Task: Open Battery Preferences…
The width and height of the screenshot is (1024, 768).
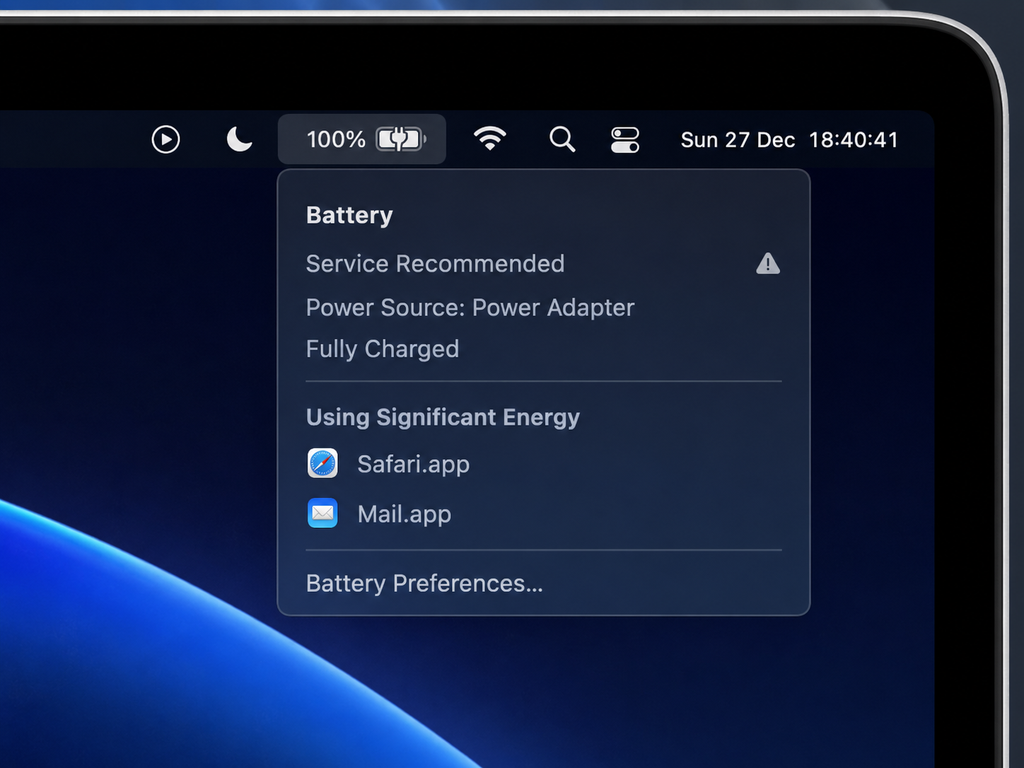Action: point(424,583)
